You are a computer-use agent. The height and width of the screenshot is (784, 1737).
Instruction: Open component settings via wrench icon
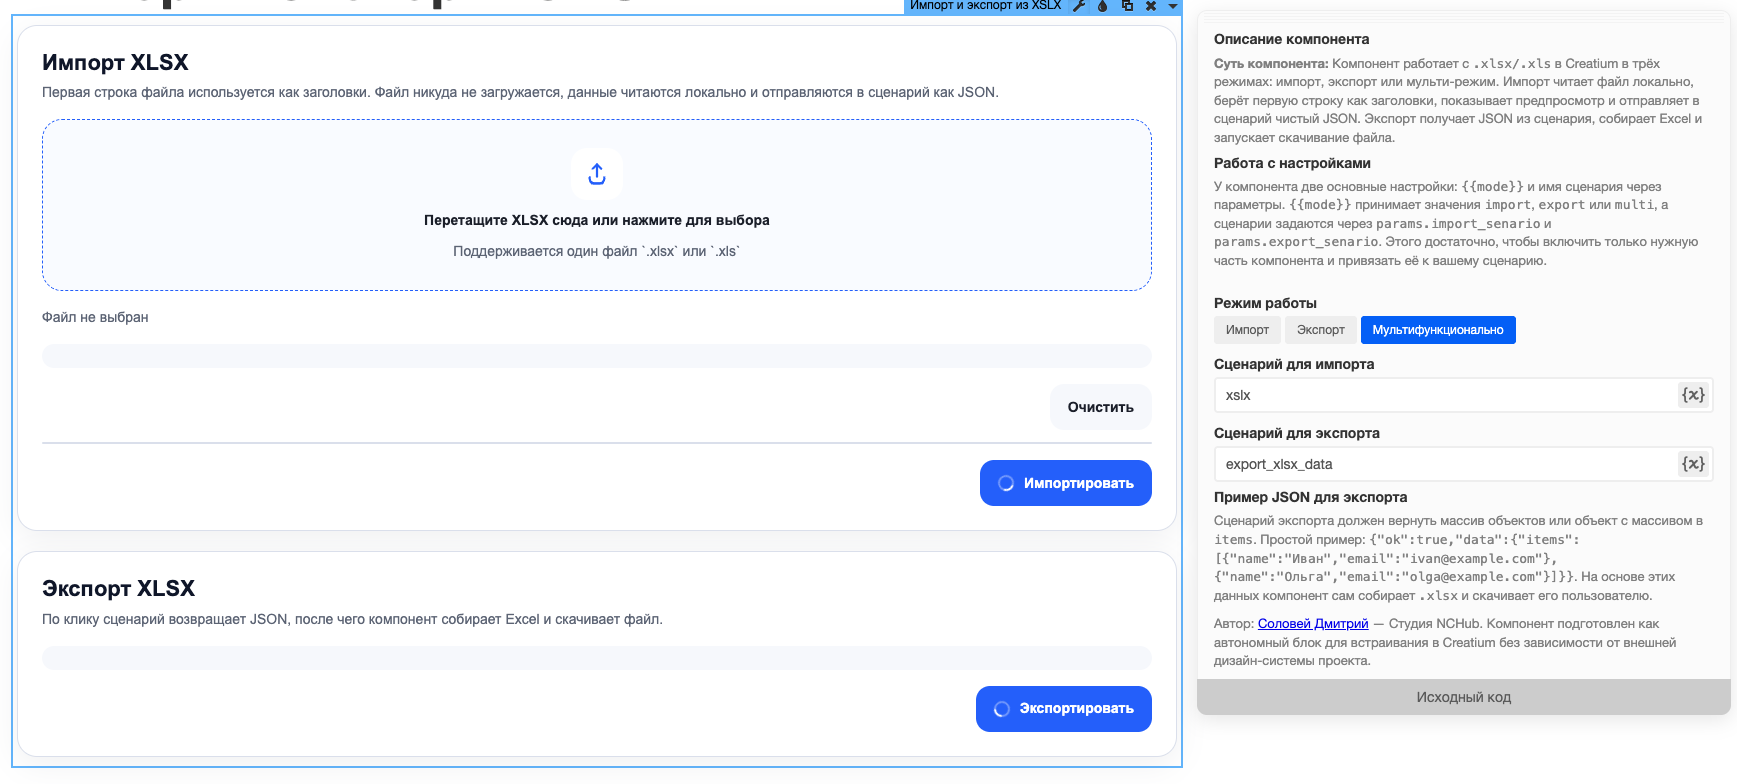coord(1079,6)
